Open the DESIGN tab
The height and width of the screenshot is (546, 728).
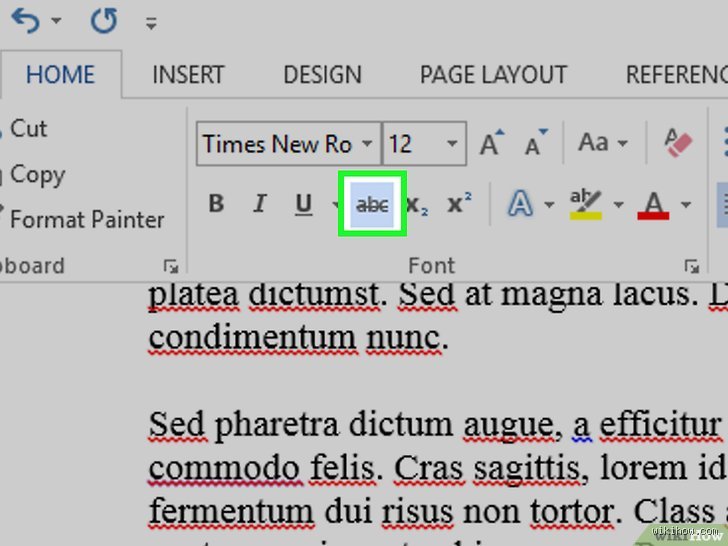click(x=322, y=75)
